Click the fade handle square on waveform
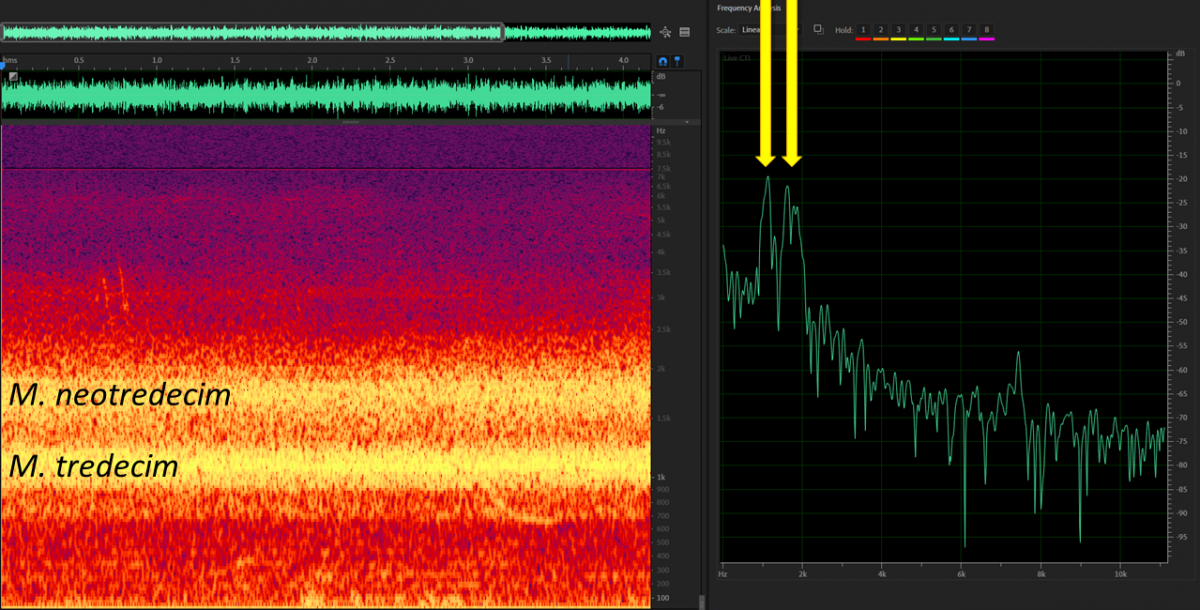The height and width of the screenshot is (610, 1200). click(x=13, y=77)
